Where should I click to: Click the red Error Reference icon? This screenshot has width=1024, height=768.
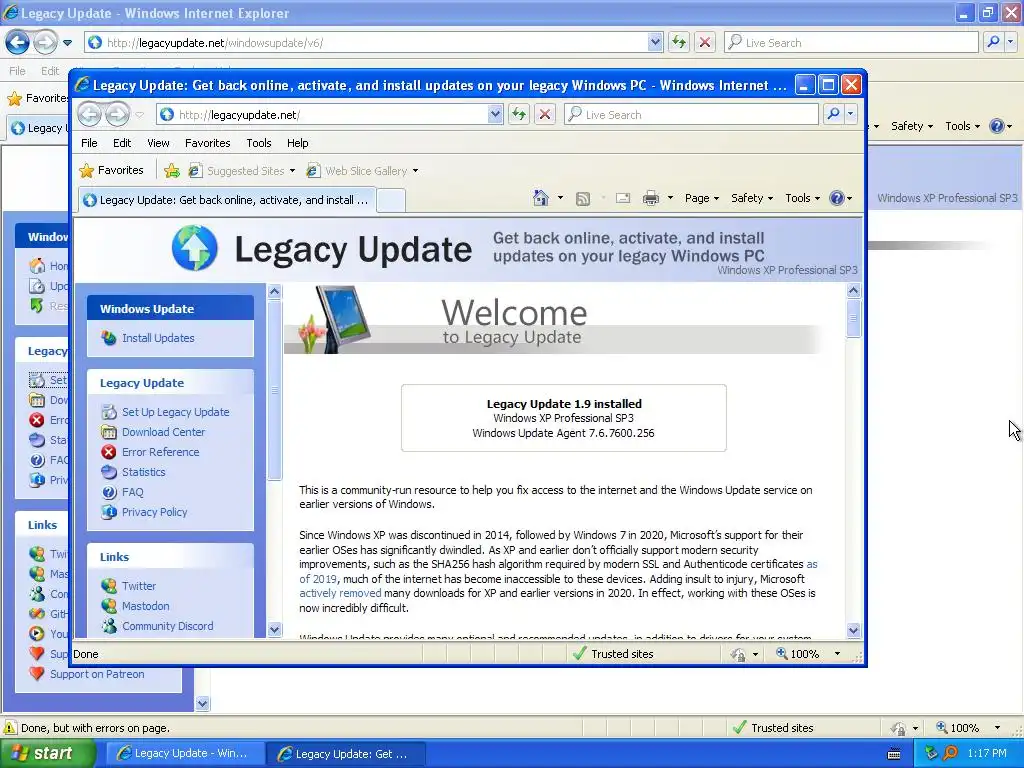(x=108, y=452)
